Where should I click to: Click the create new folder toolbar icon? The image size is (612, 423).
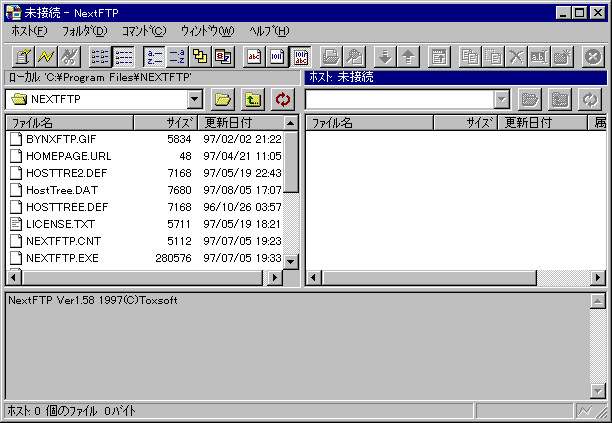pos(562,57)
